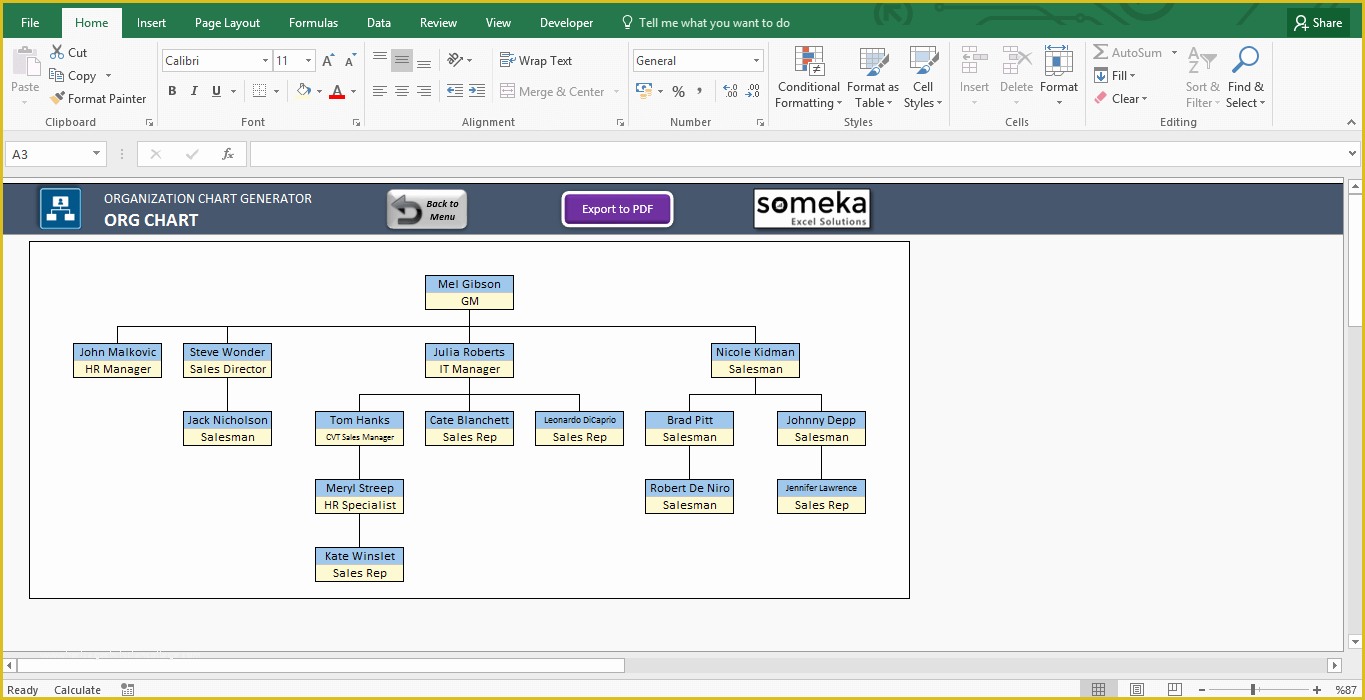Viewport: 1365px width, 700px height.
Task: Set Middle Align for cells
Action: pyautogui.click(x=402, y=60)
